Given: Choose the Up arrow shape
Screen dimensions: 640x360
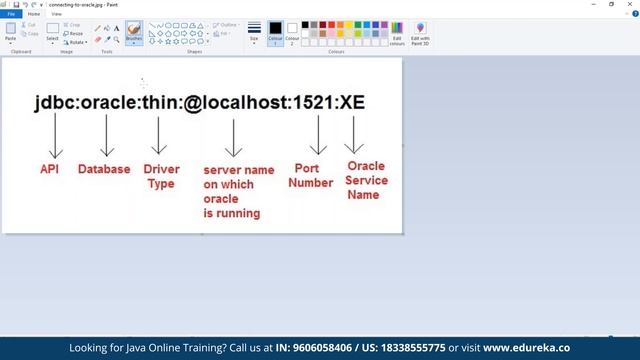Looking at the screenshot, I should (200, 33).
